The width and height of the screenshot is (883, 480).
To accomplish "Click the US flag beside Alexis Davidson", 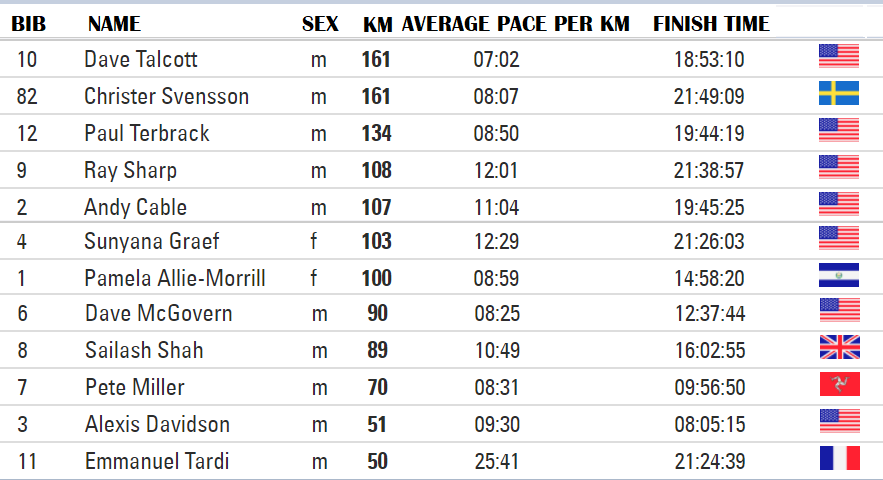I will tap(840, 421).
